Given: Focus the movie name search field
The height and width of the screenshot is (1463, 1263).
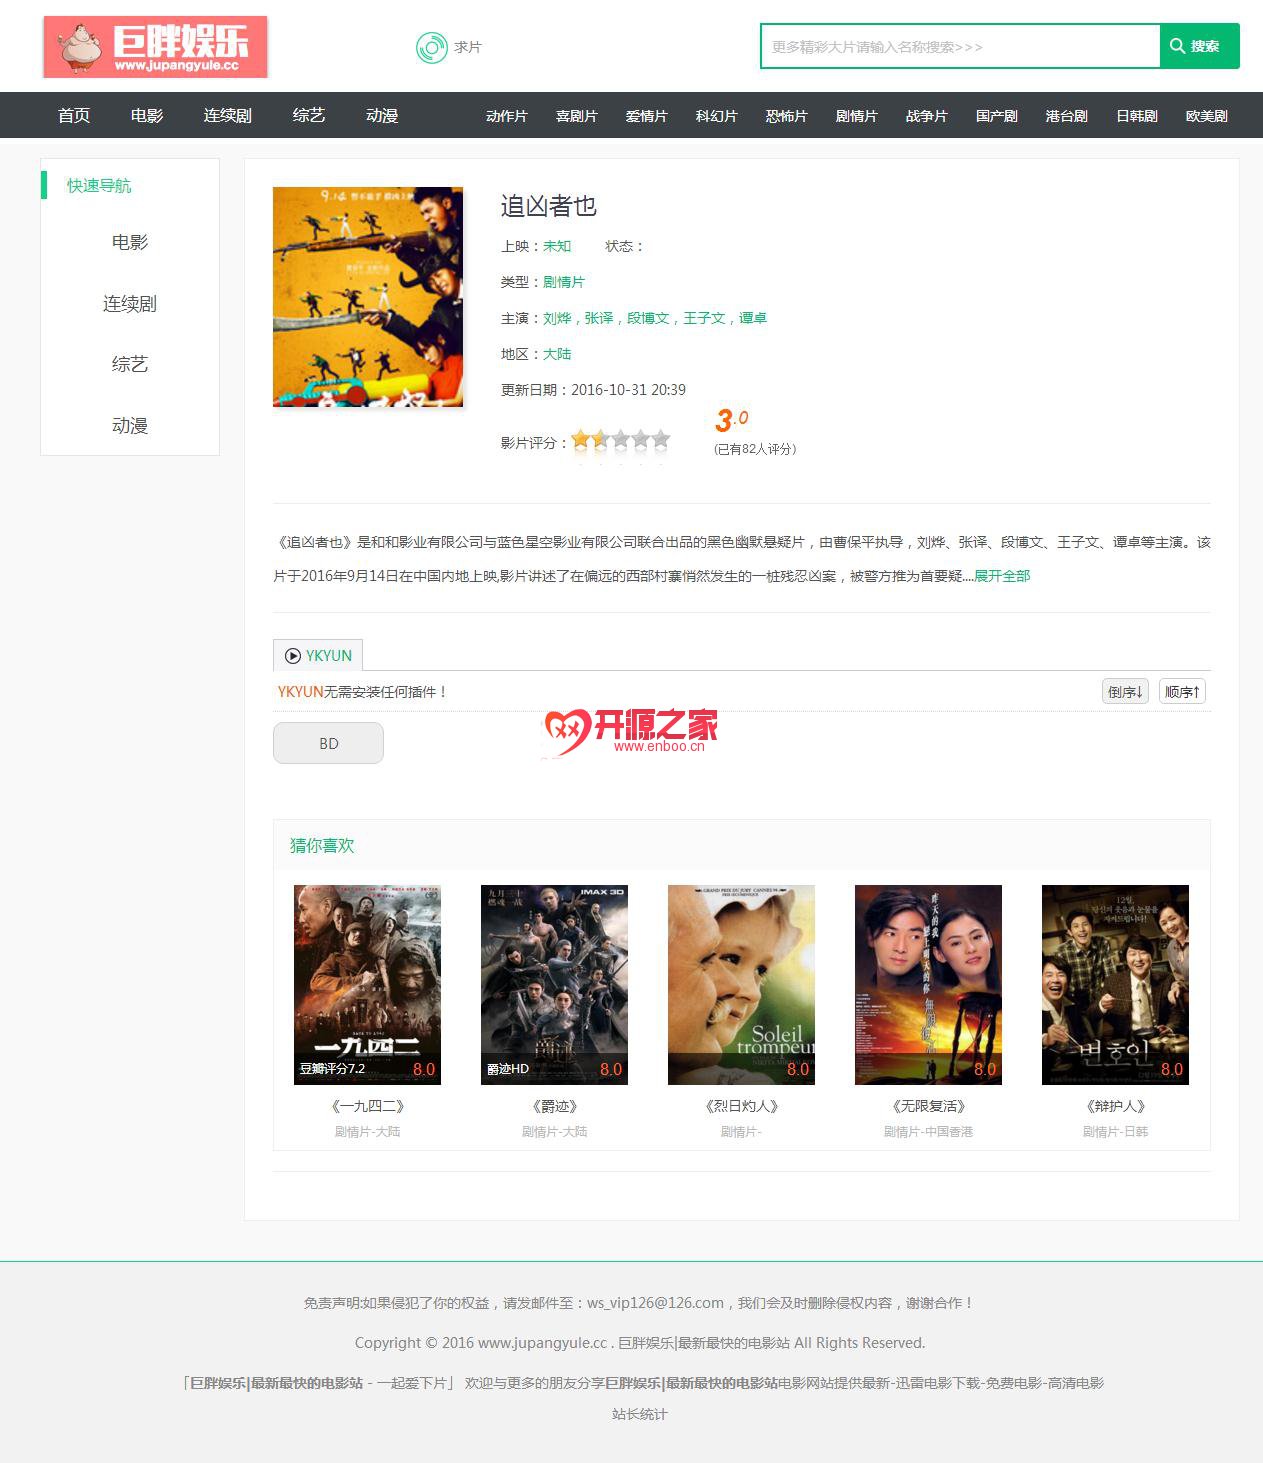Looking at the screenshot, I should pyautogui.click(x=960, y=46).
